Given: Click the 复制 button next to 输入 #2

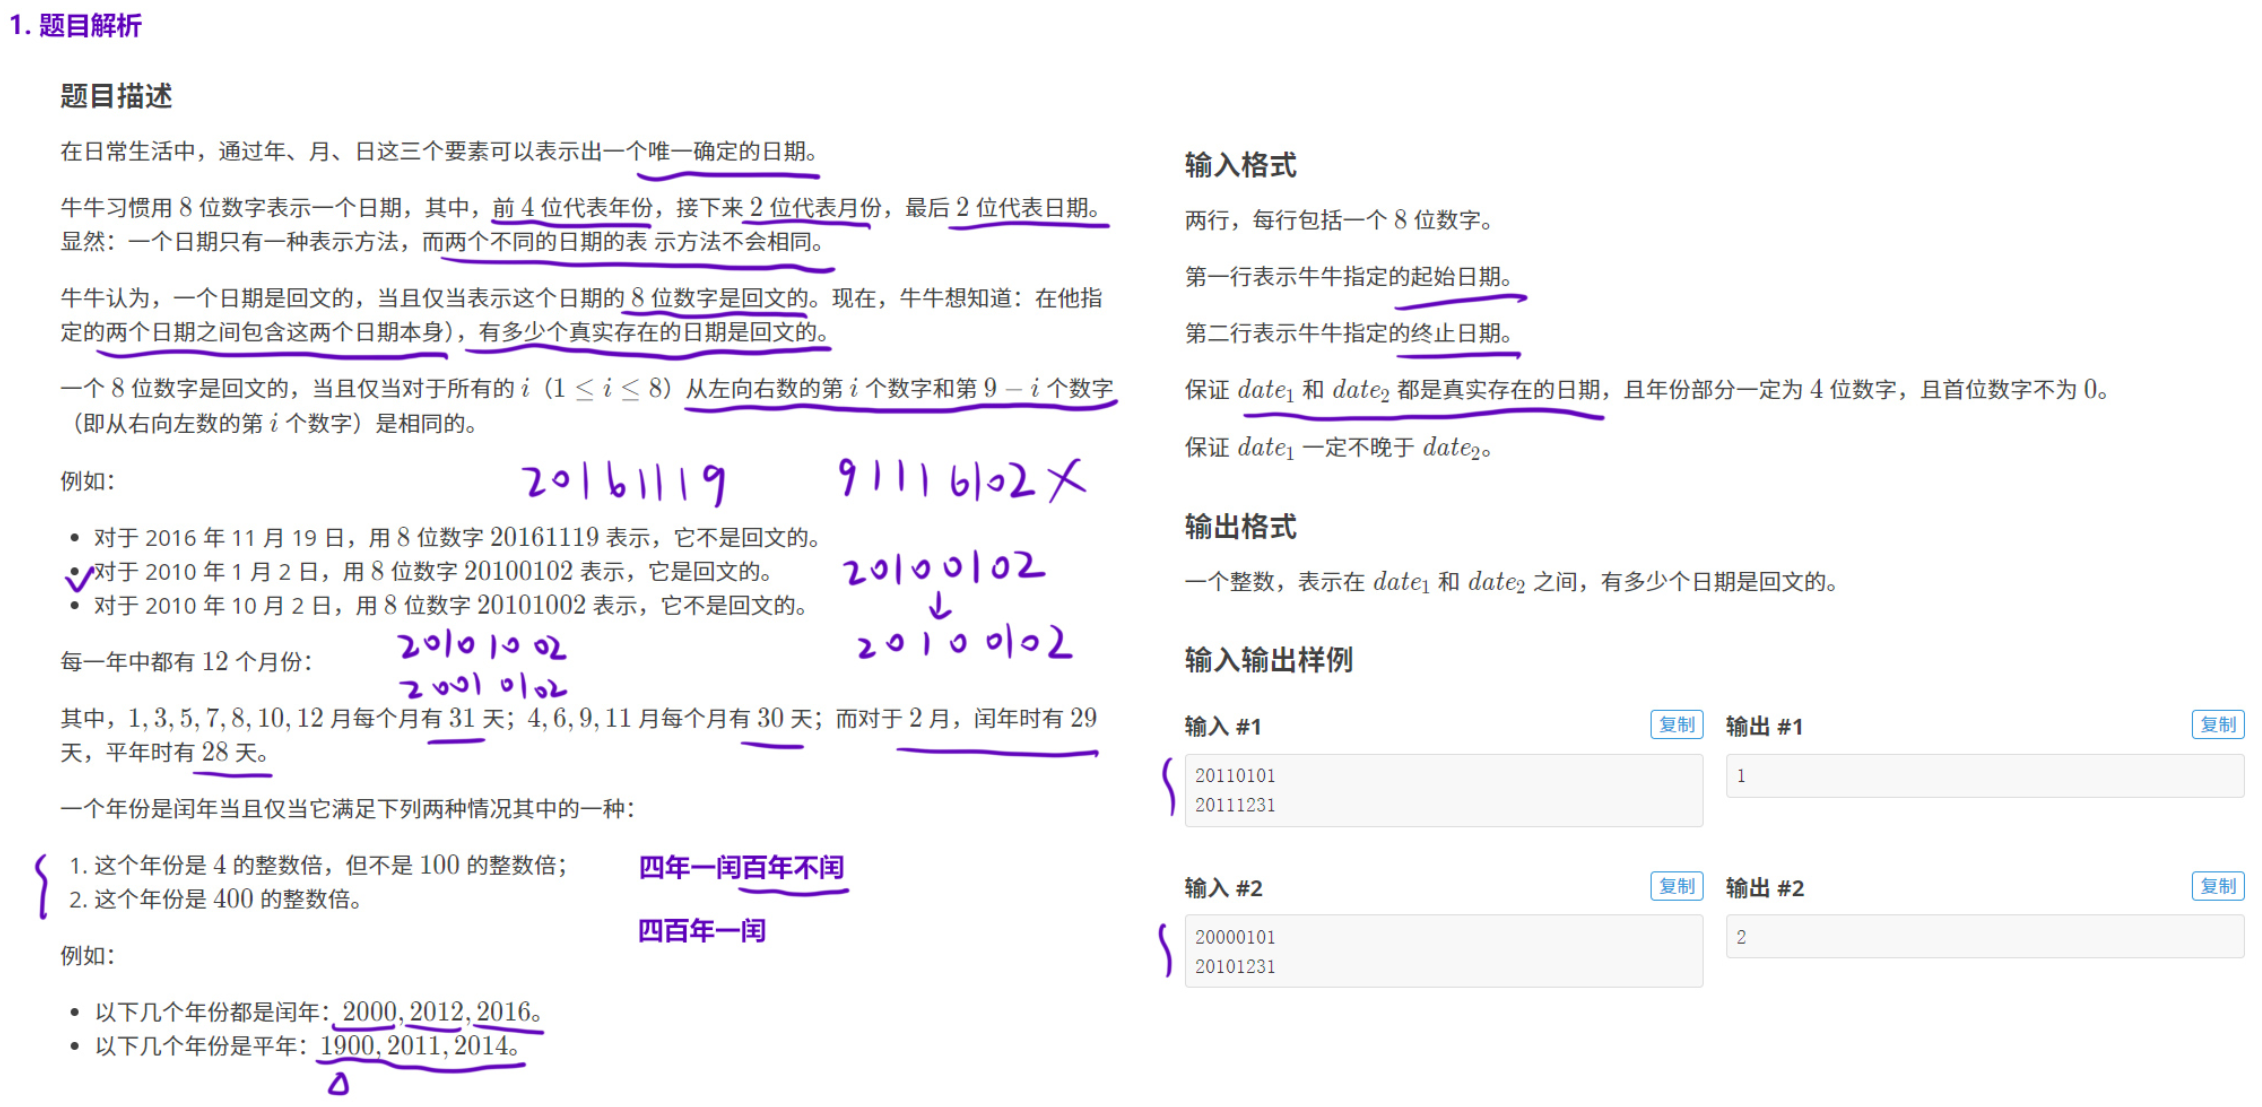Looking at the screenshot, I should (1676, 886).
